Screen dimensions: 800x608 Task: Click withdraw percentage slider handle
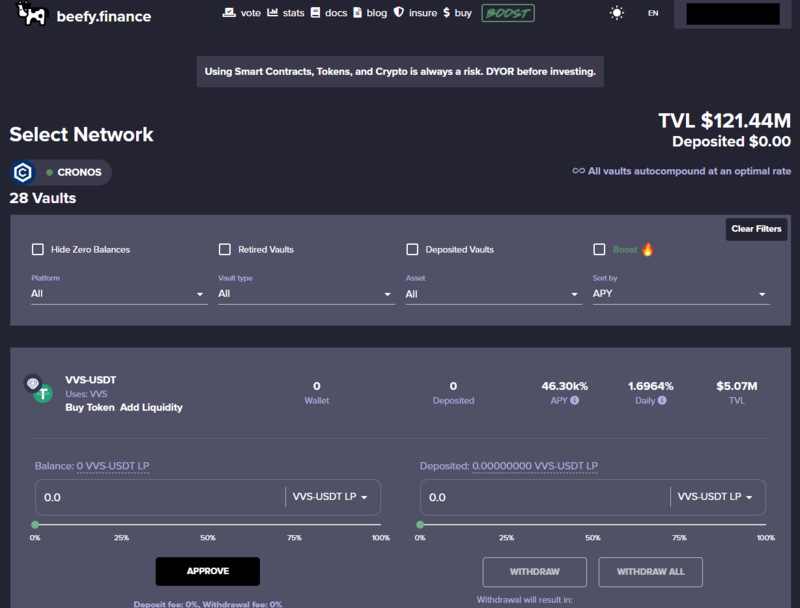(x=420, y=524)
